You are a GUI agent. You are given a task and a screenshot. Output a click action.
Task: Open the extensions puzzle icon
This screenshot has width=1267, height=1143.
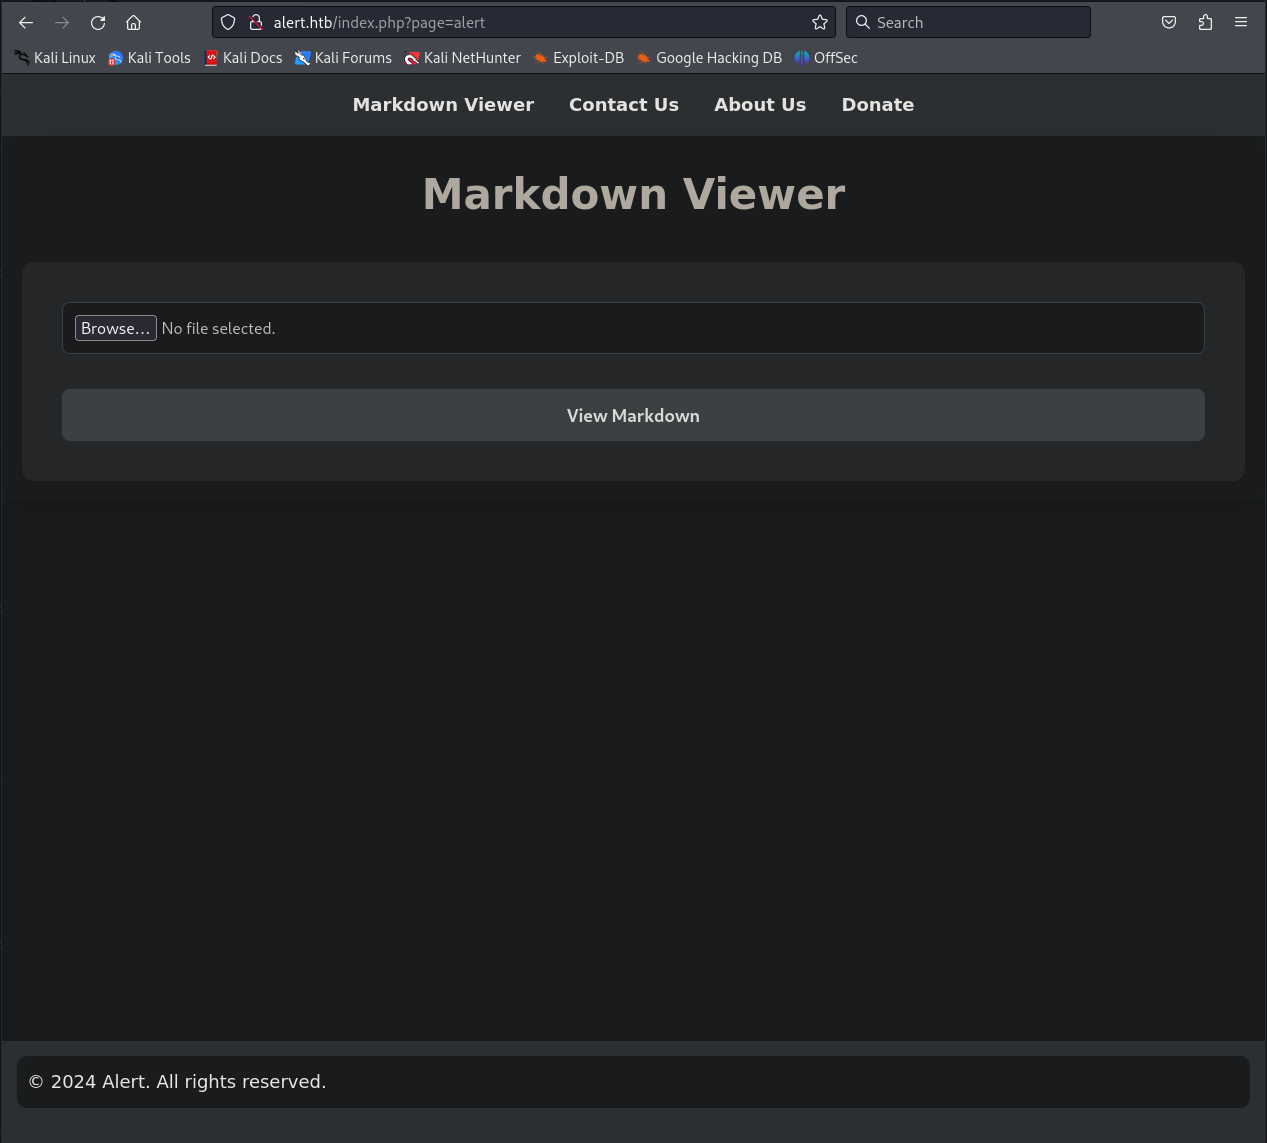[x=1205, y=22]
